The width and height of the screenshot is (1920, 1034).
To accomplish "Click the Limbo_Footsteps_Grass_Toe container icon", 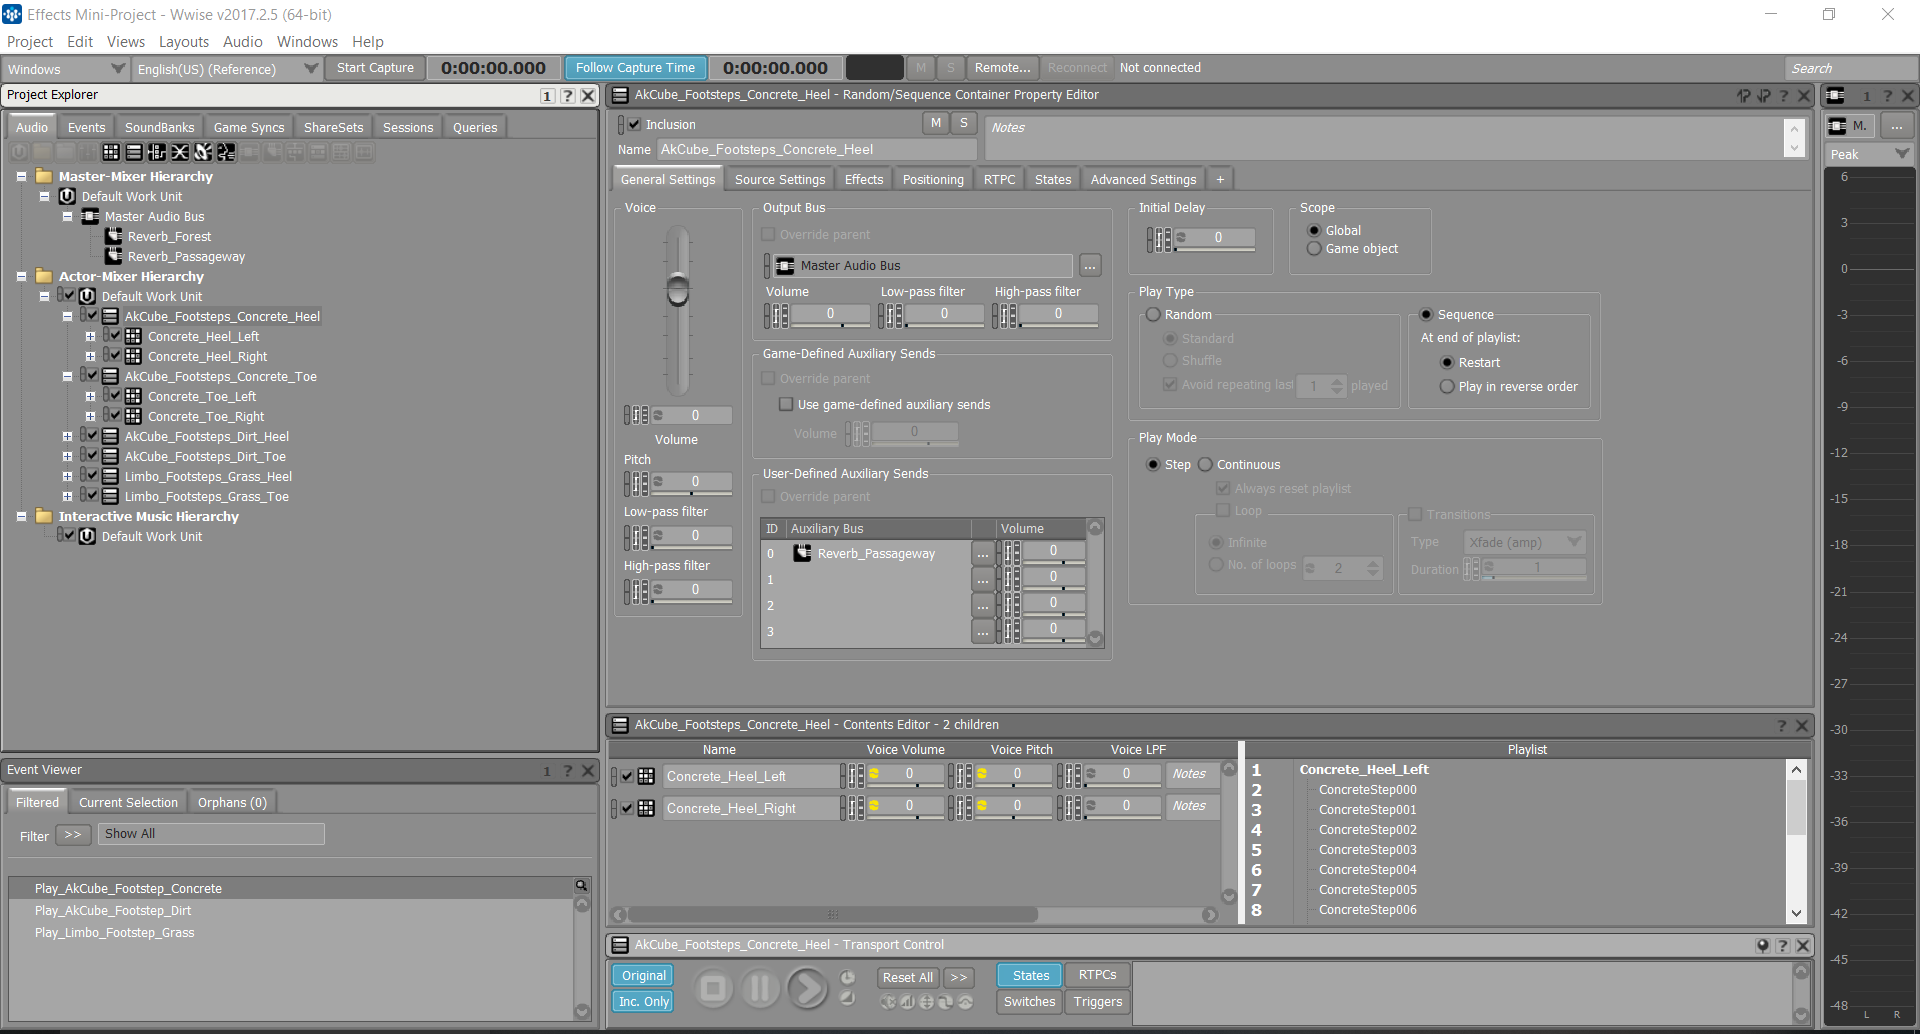I will [111, 496].
